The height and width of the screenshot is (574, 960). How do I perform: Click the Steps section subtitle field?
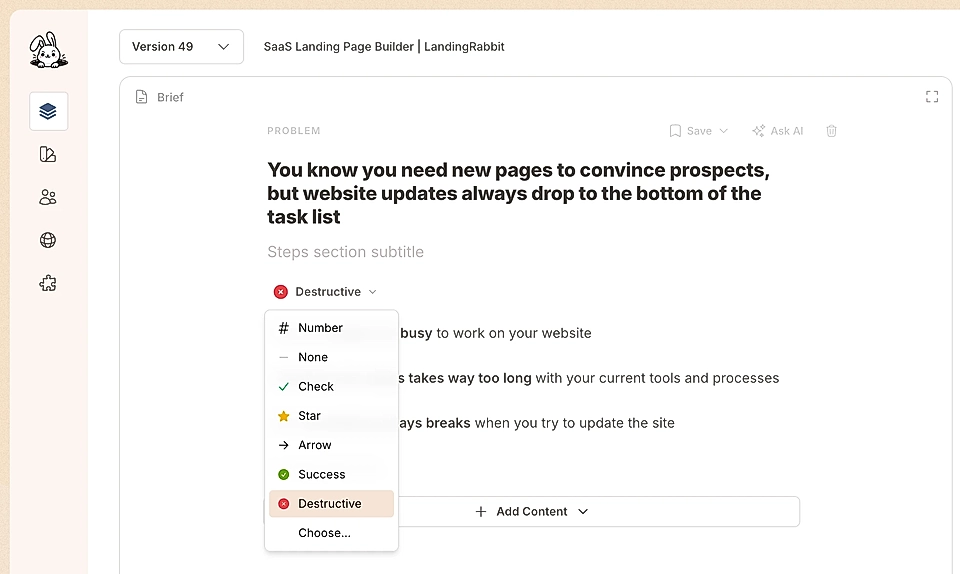coord(345,252)
